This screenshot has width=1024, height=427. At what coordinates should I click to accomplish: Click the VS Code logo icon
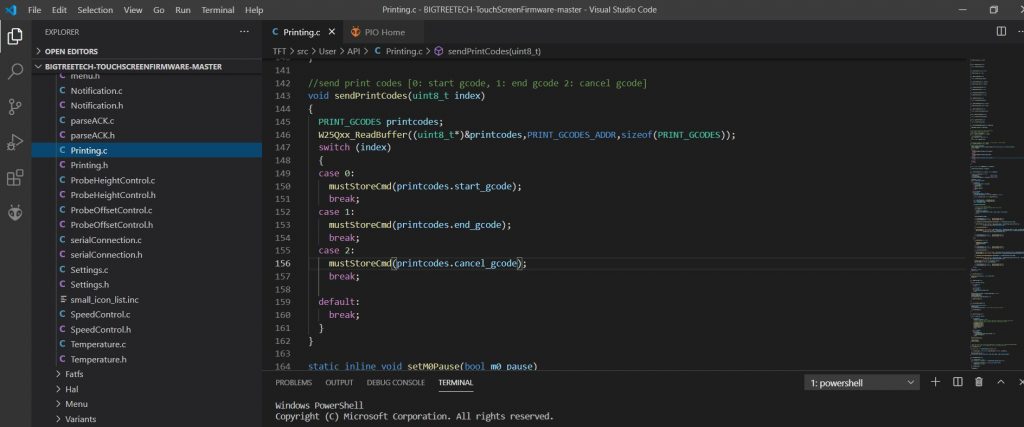coord(10,10)
